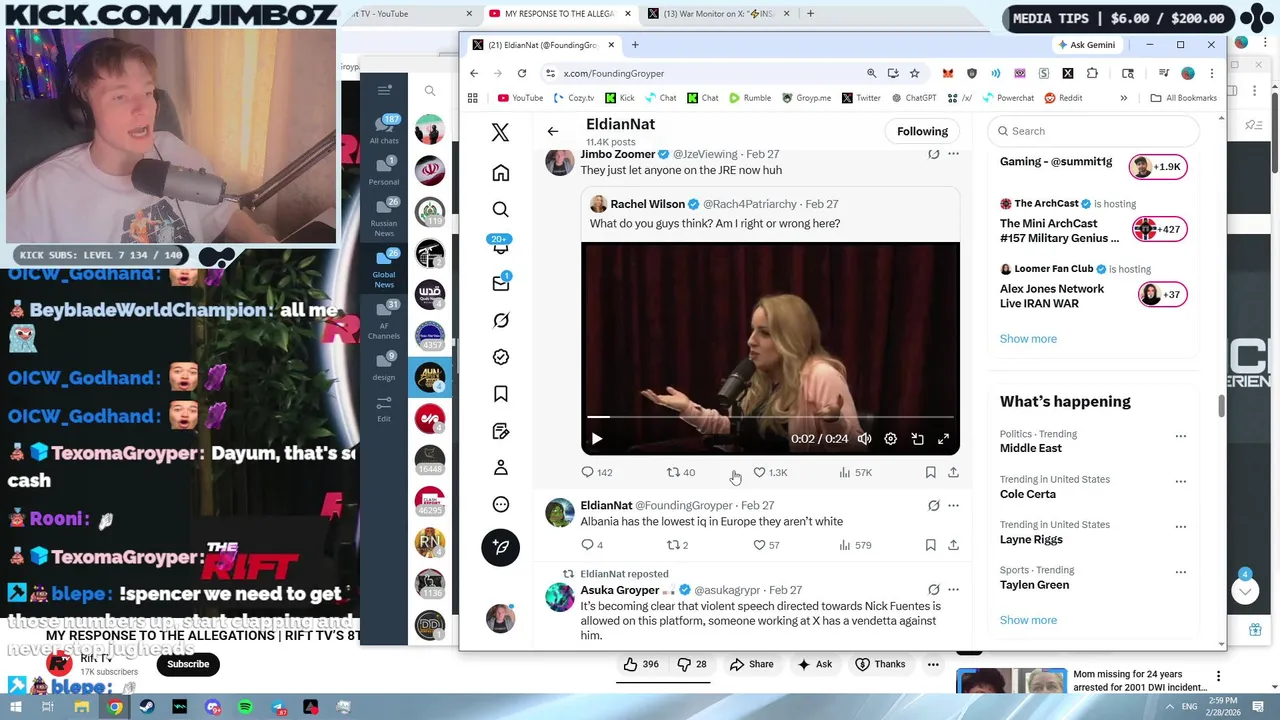Switch to the War Monitor on X tab
Image resolution: width=1280 pixels, height=720 pixels.
(x=716, y=14)
